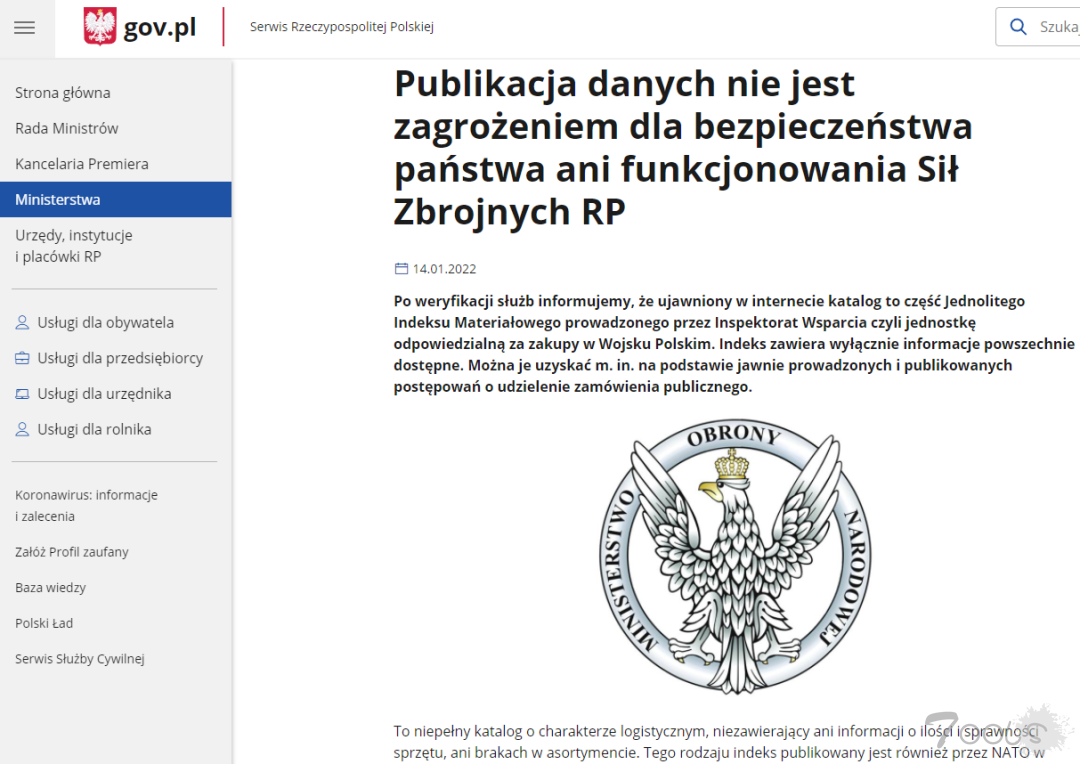Click the person icon beside Usługi dla rolnika
The height and width of the screenshot is (764, 1080).
pyautogui.click(x=22, y=429)
